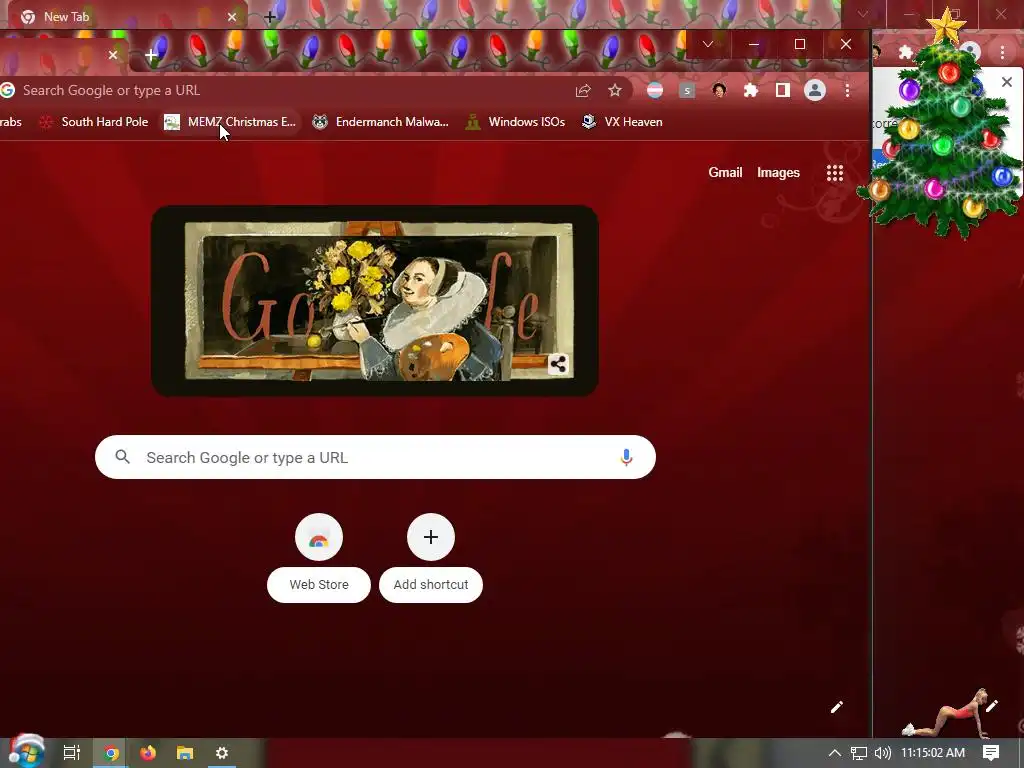The image size is (1024, 768).
Task: Launch Firefox from the taskbar
Action: point(148,753)
